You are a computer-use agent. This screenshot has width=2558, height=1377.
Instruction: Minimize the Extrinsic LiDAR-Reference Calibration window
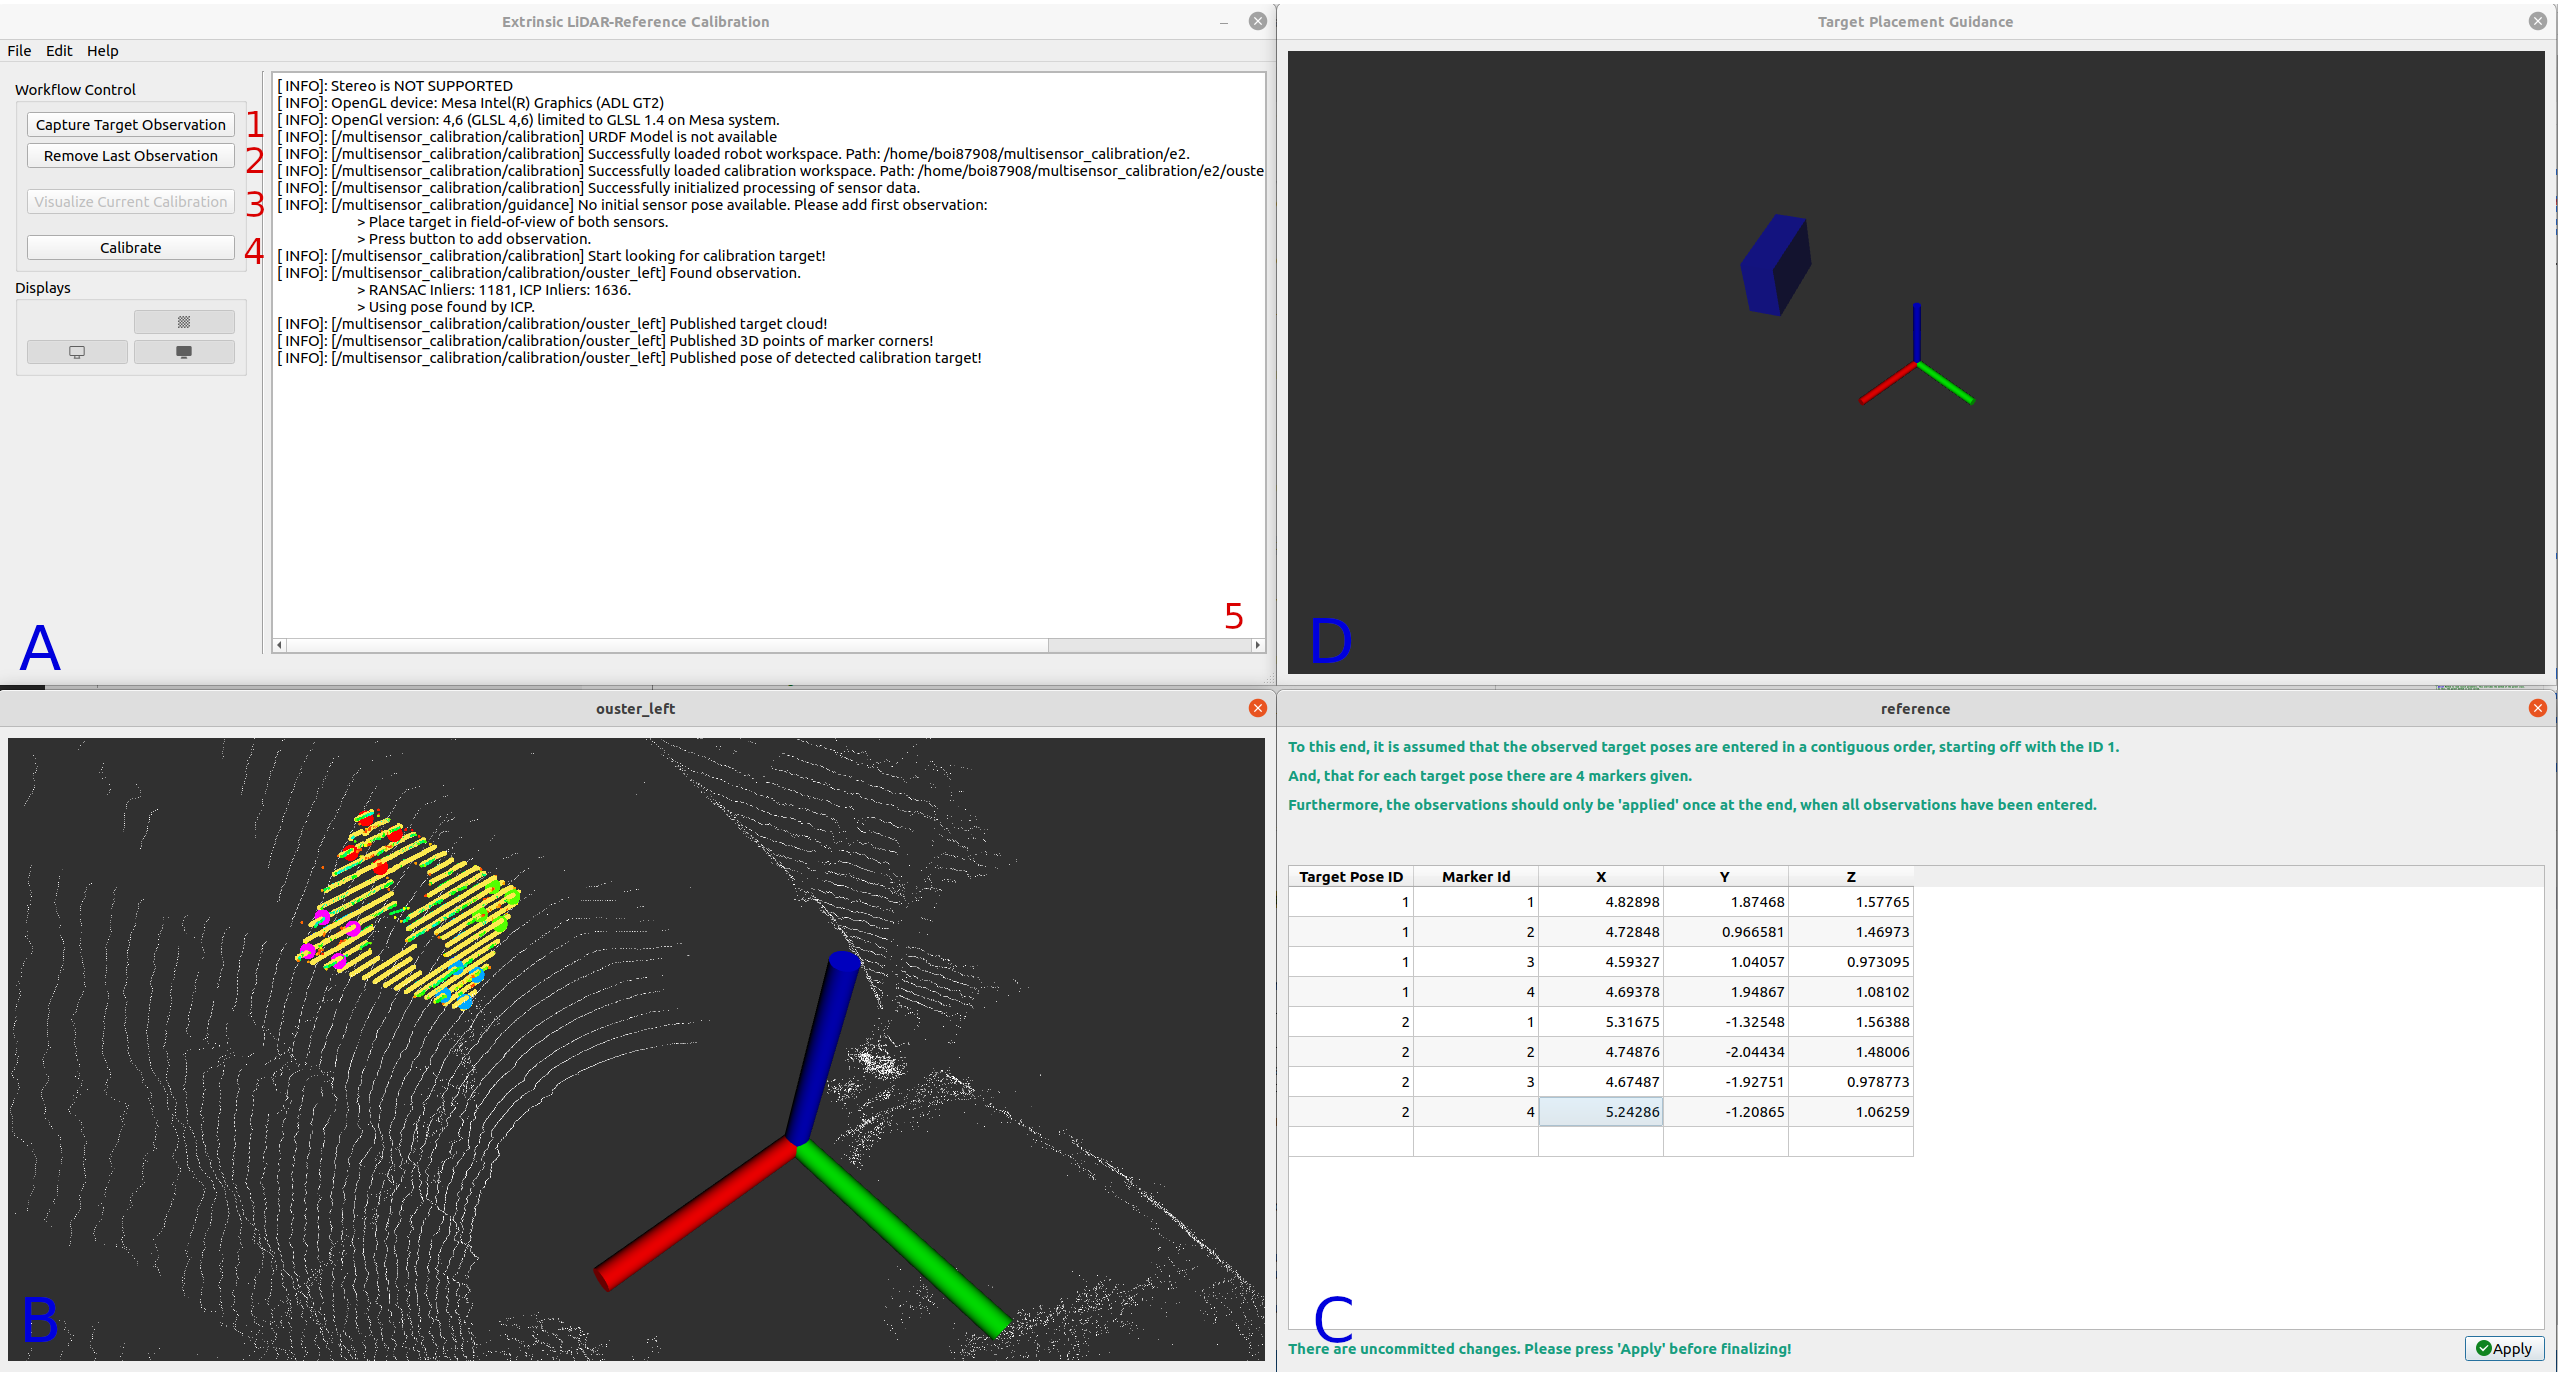click(1224, 21)
